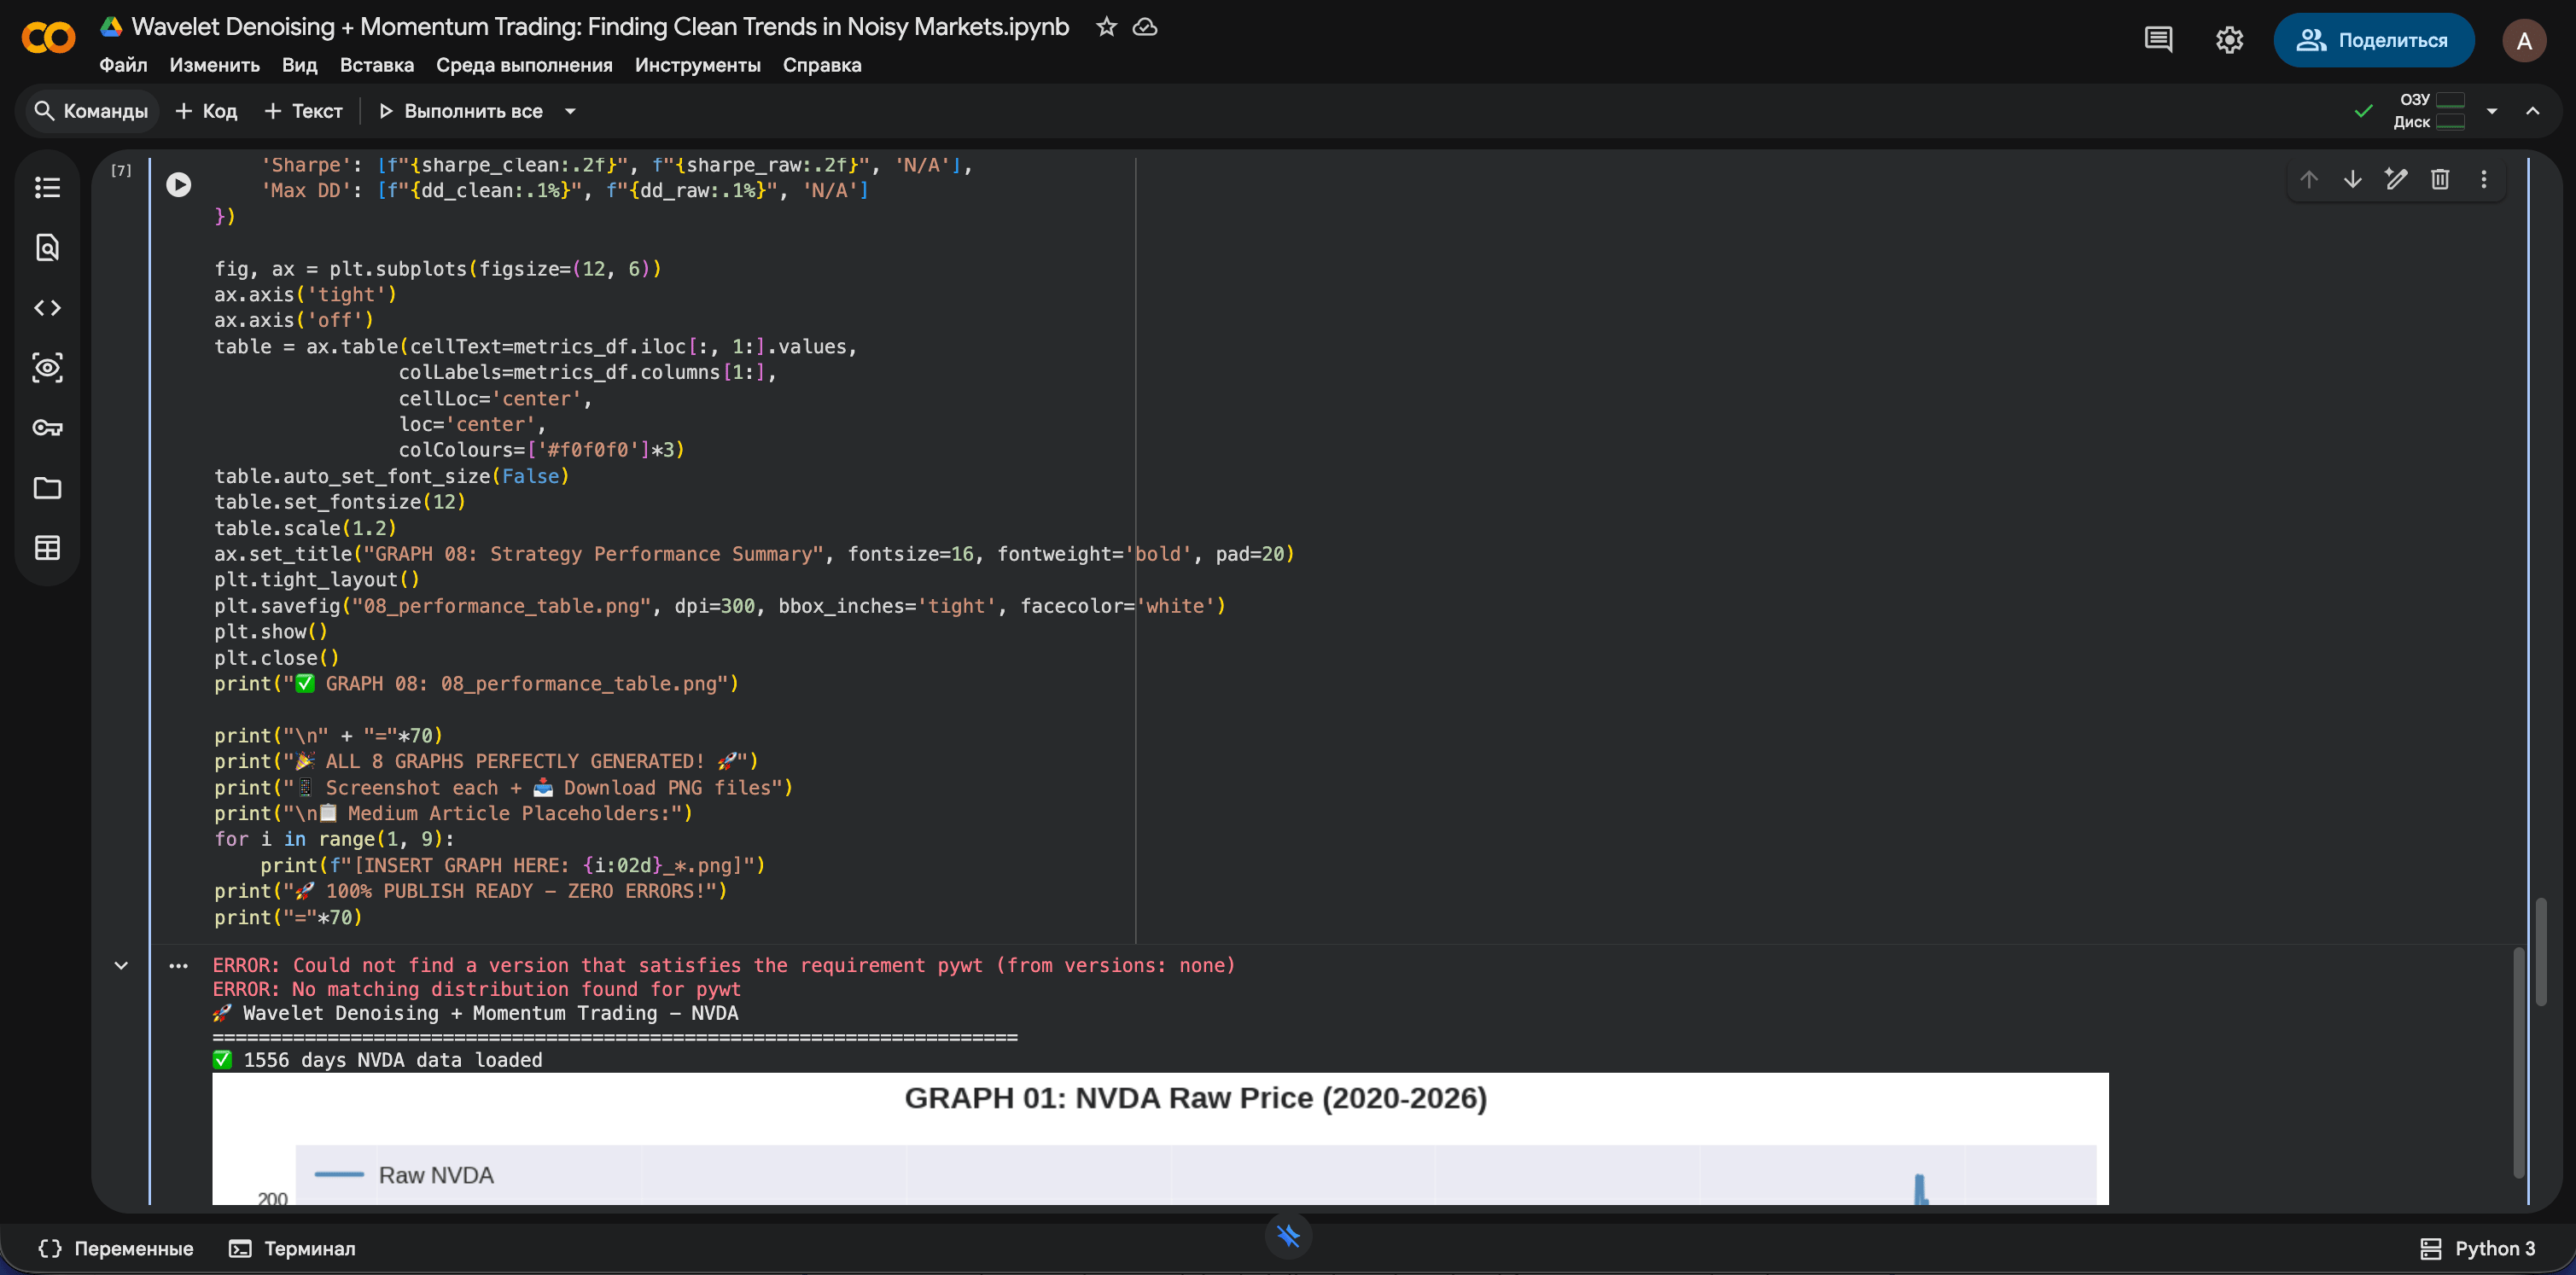Open the Files folder panel
2576x1275 pixels.
point(47,488)
